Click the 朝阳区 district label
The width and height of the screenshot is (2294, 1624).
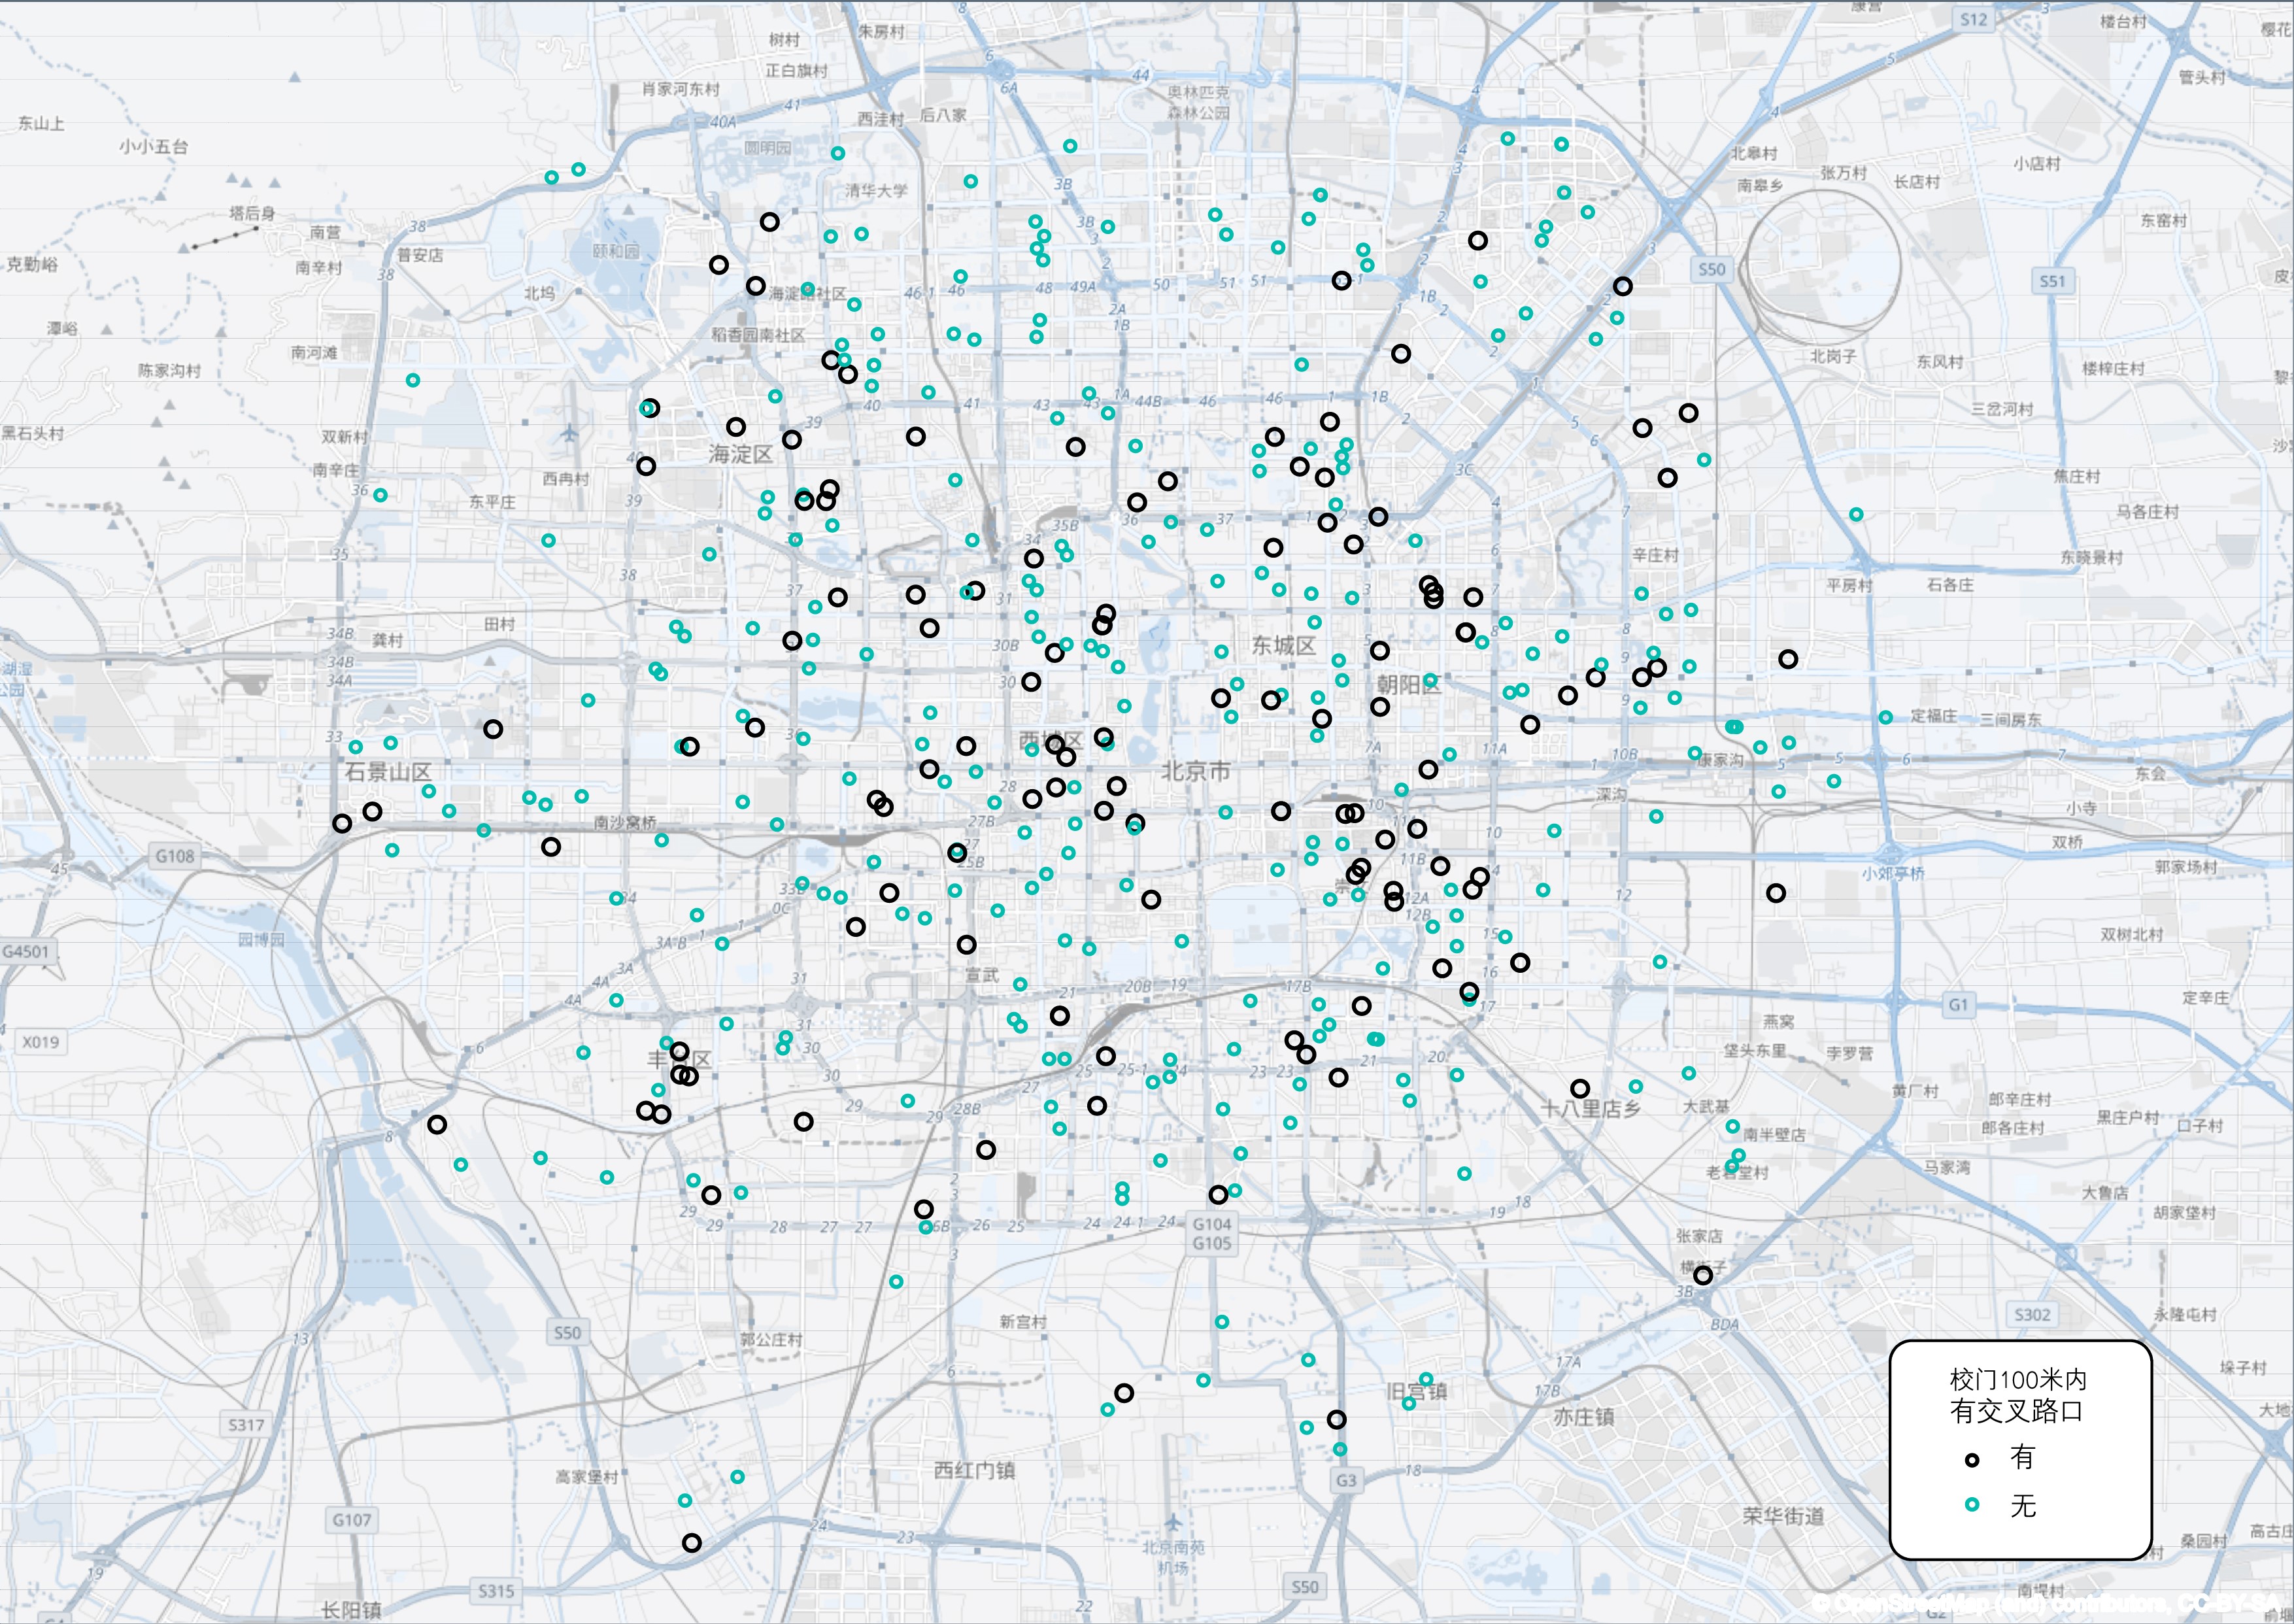point(1408,685)
